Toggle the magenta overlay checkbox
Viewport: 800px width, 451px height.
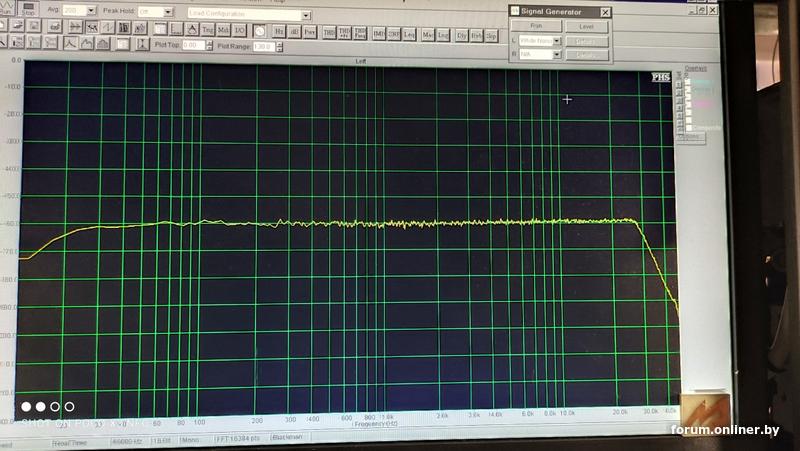pos(689,104)
